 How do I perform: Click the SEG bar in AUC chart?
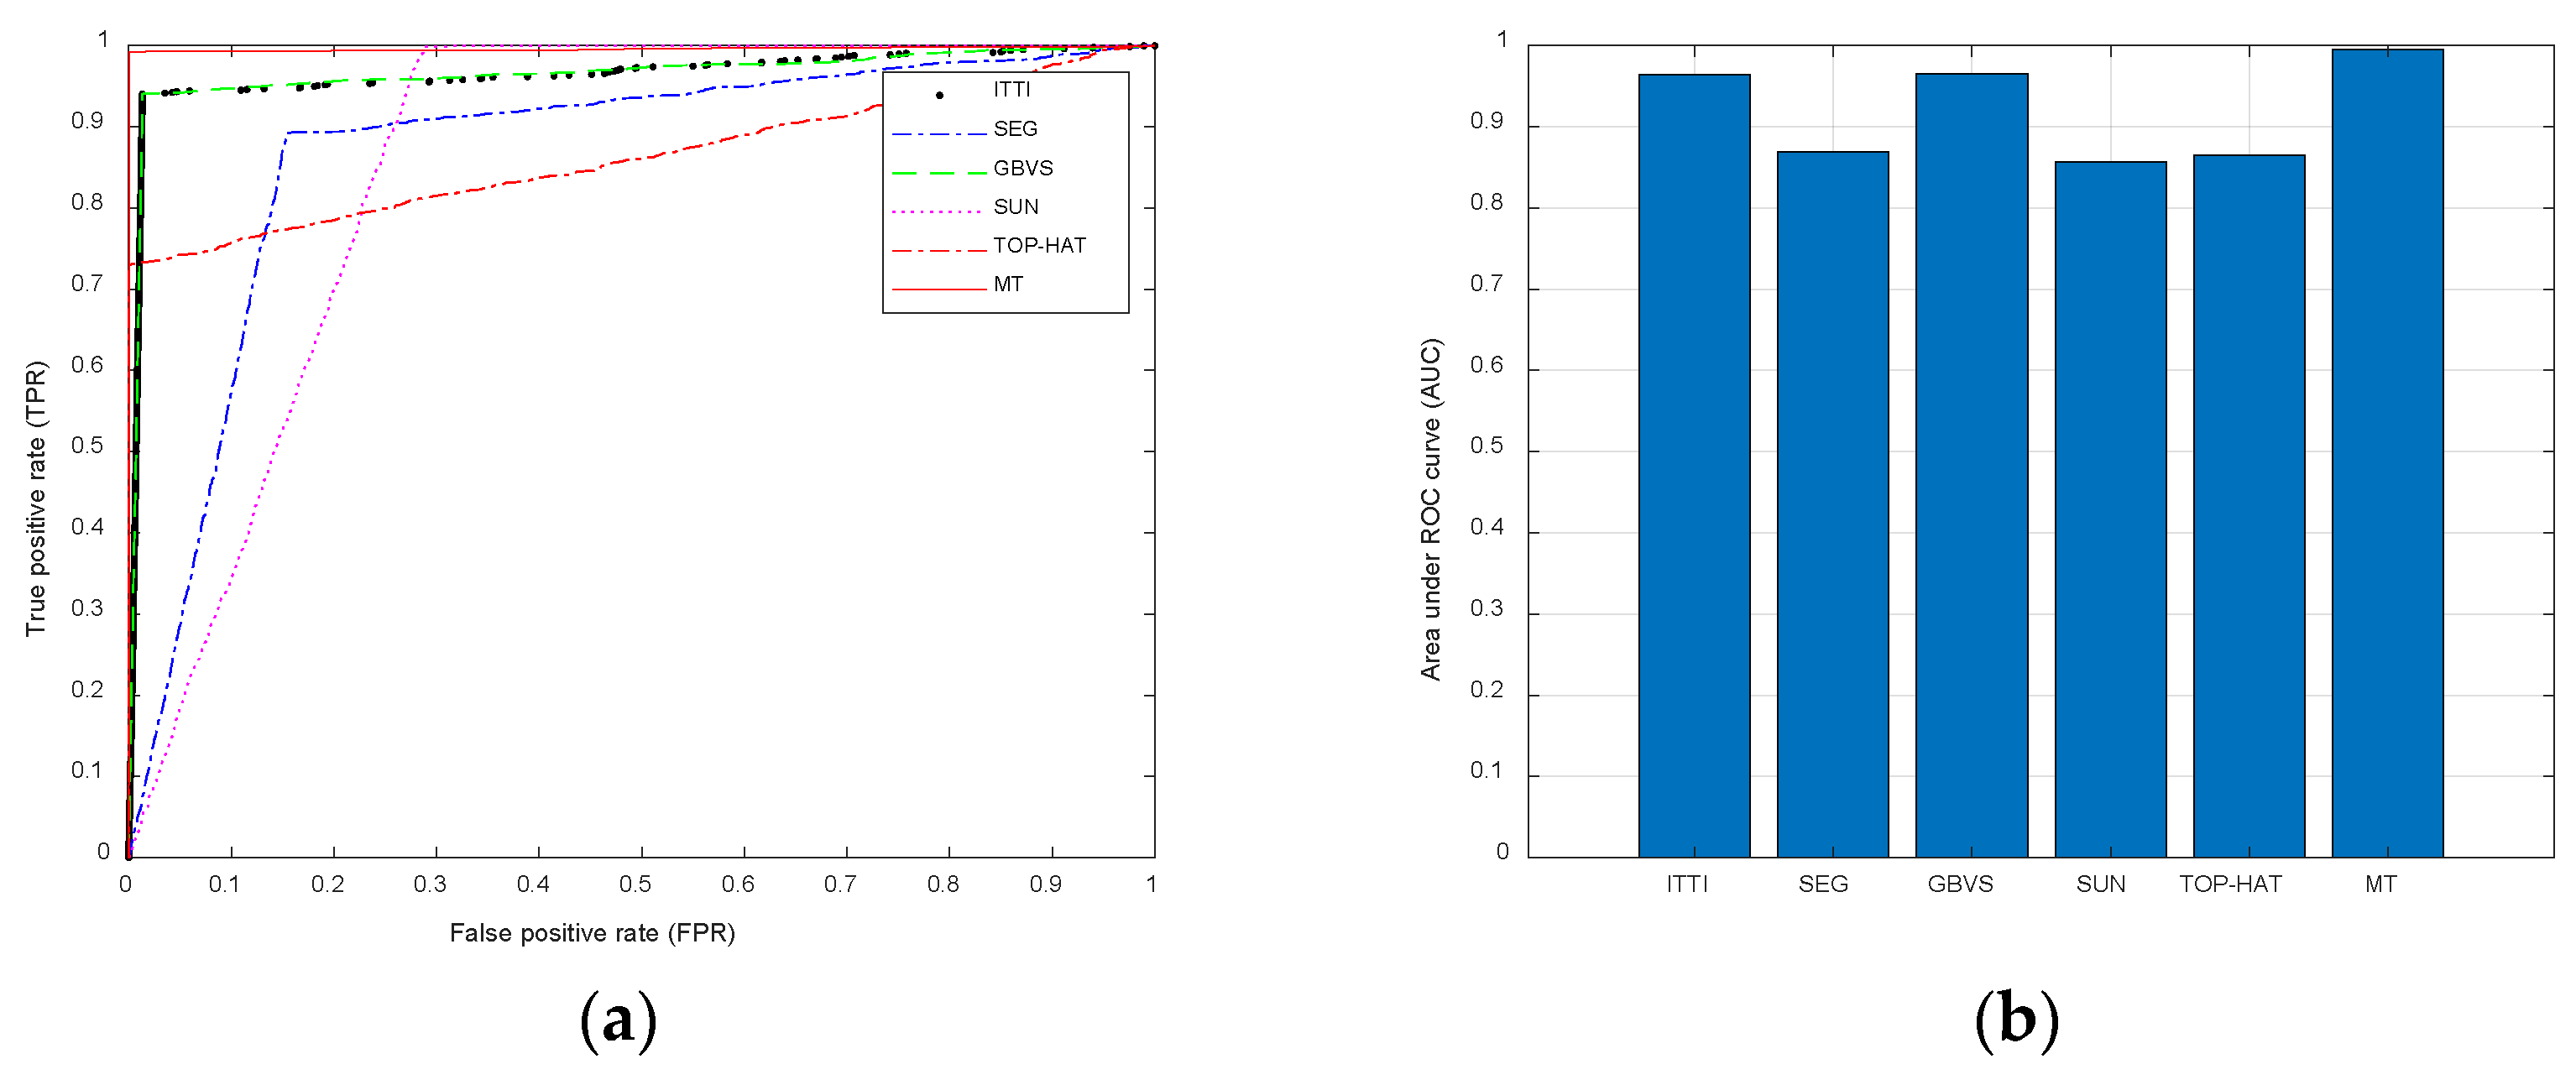[1832, 505]
